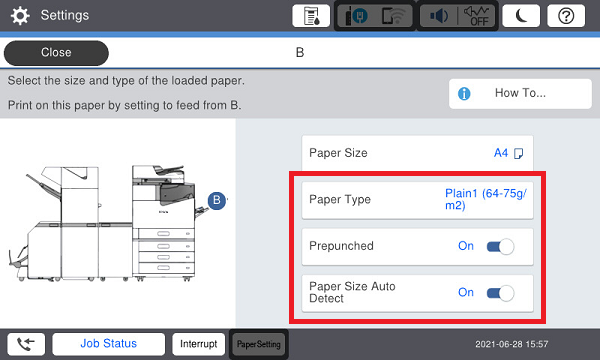Tap the Interrupt button
Image resolution: width=600 pixels, height=360 pixels.
pos(199,344)
